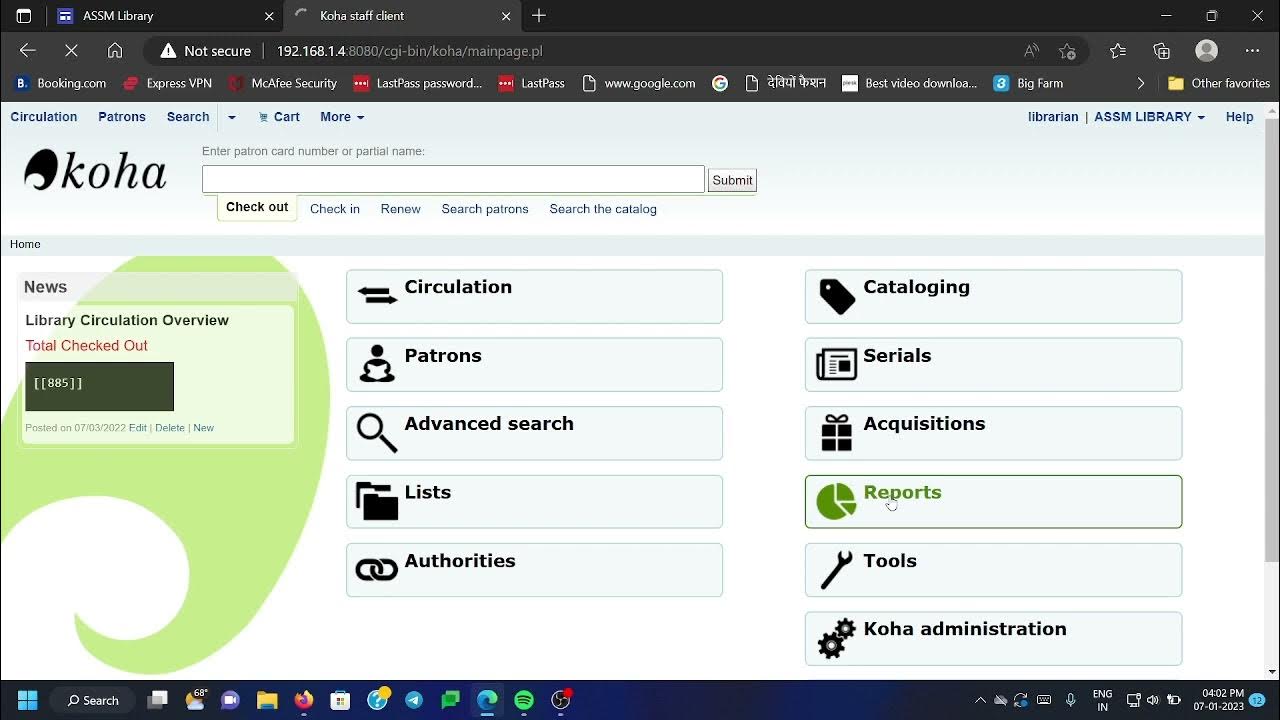1280x720 pixels.
Task: Click the Windows Start button
Action: point(27,700)
